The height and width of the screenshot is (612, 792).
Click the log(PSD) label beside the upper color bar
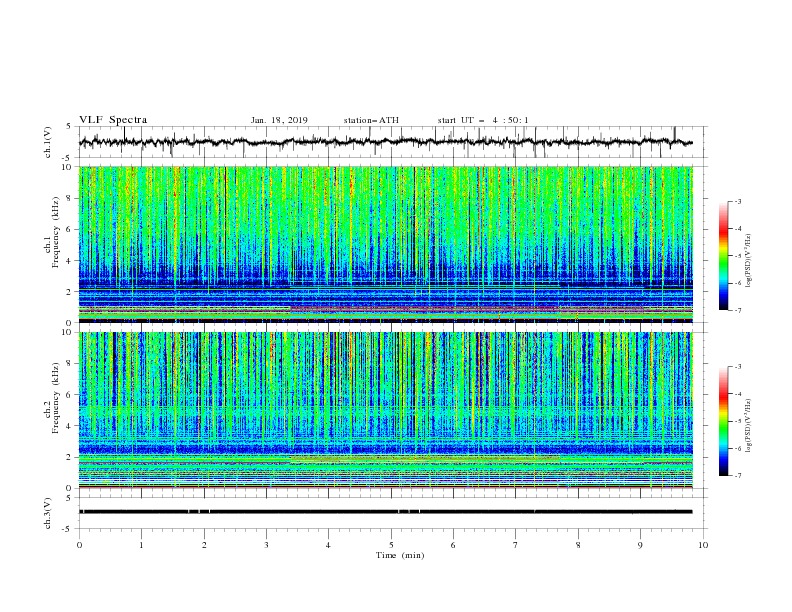pos(749,261)
